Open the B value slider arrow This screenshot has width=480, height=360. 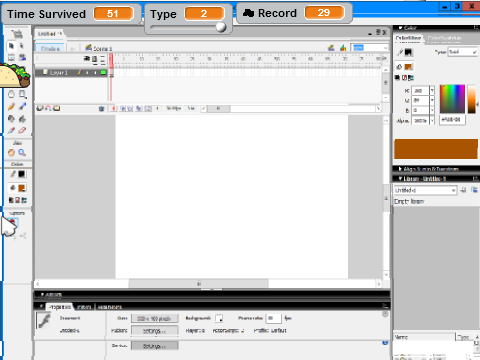432,110
